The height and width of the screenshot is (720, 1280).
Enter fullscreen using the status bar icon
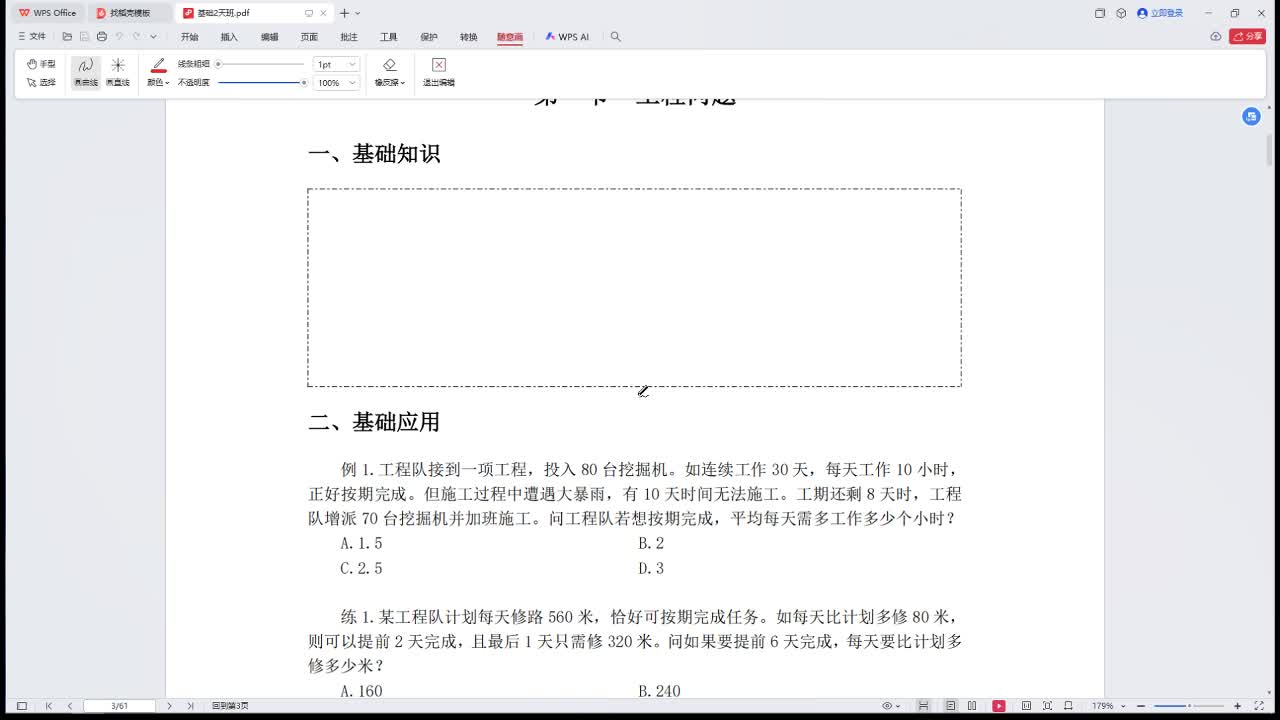[1259, 706]
